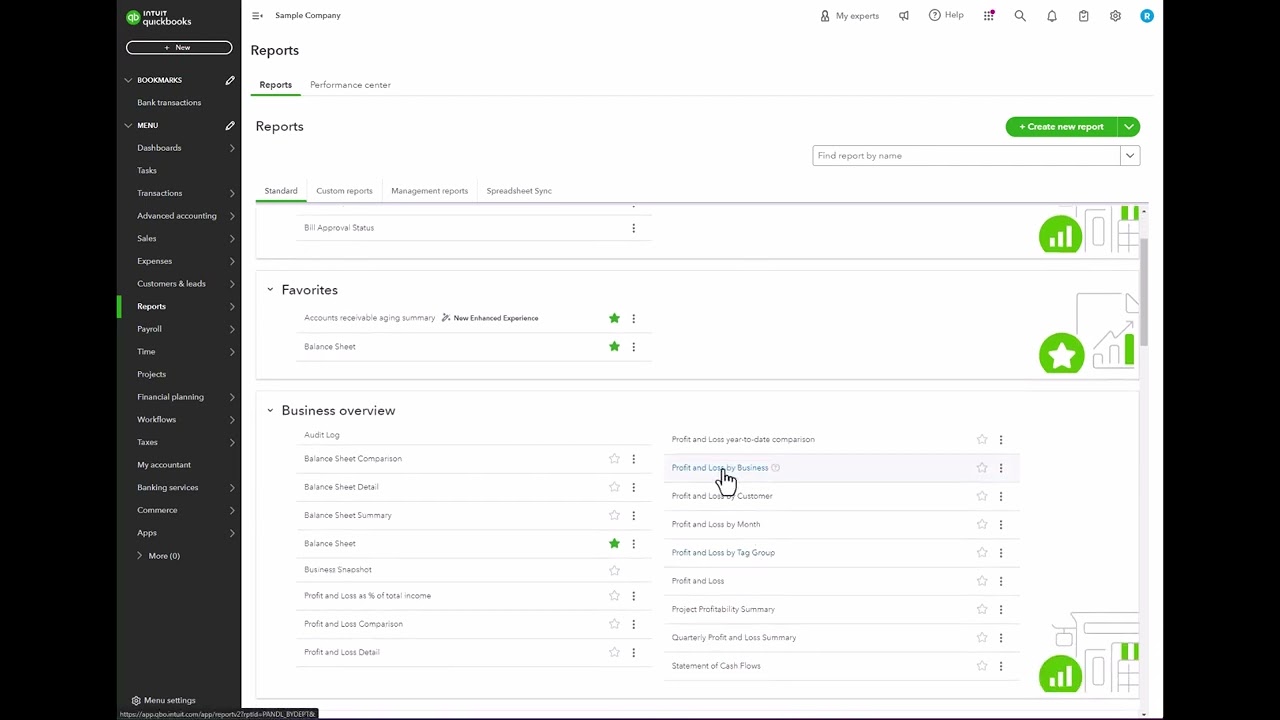Click the QuickBooks logo
The height and width of the screenshot is (720, 1280).
(158, 17)
